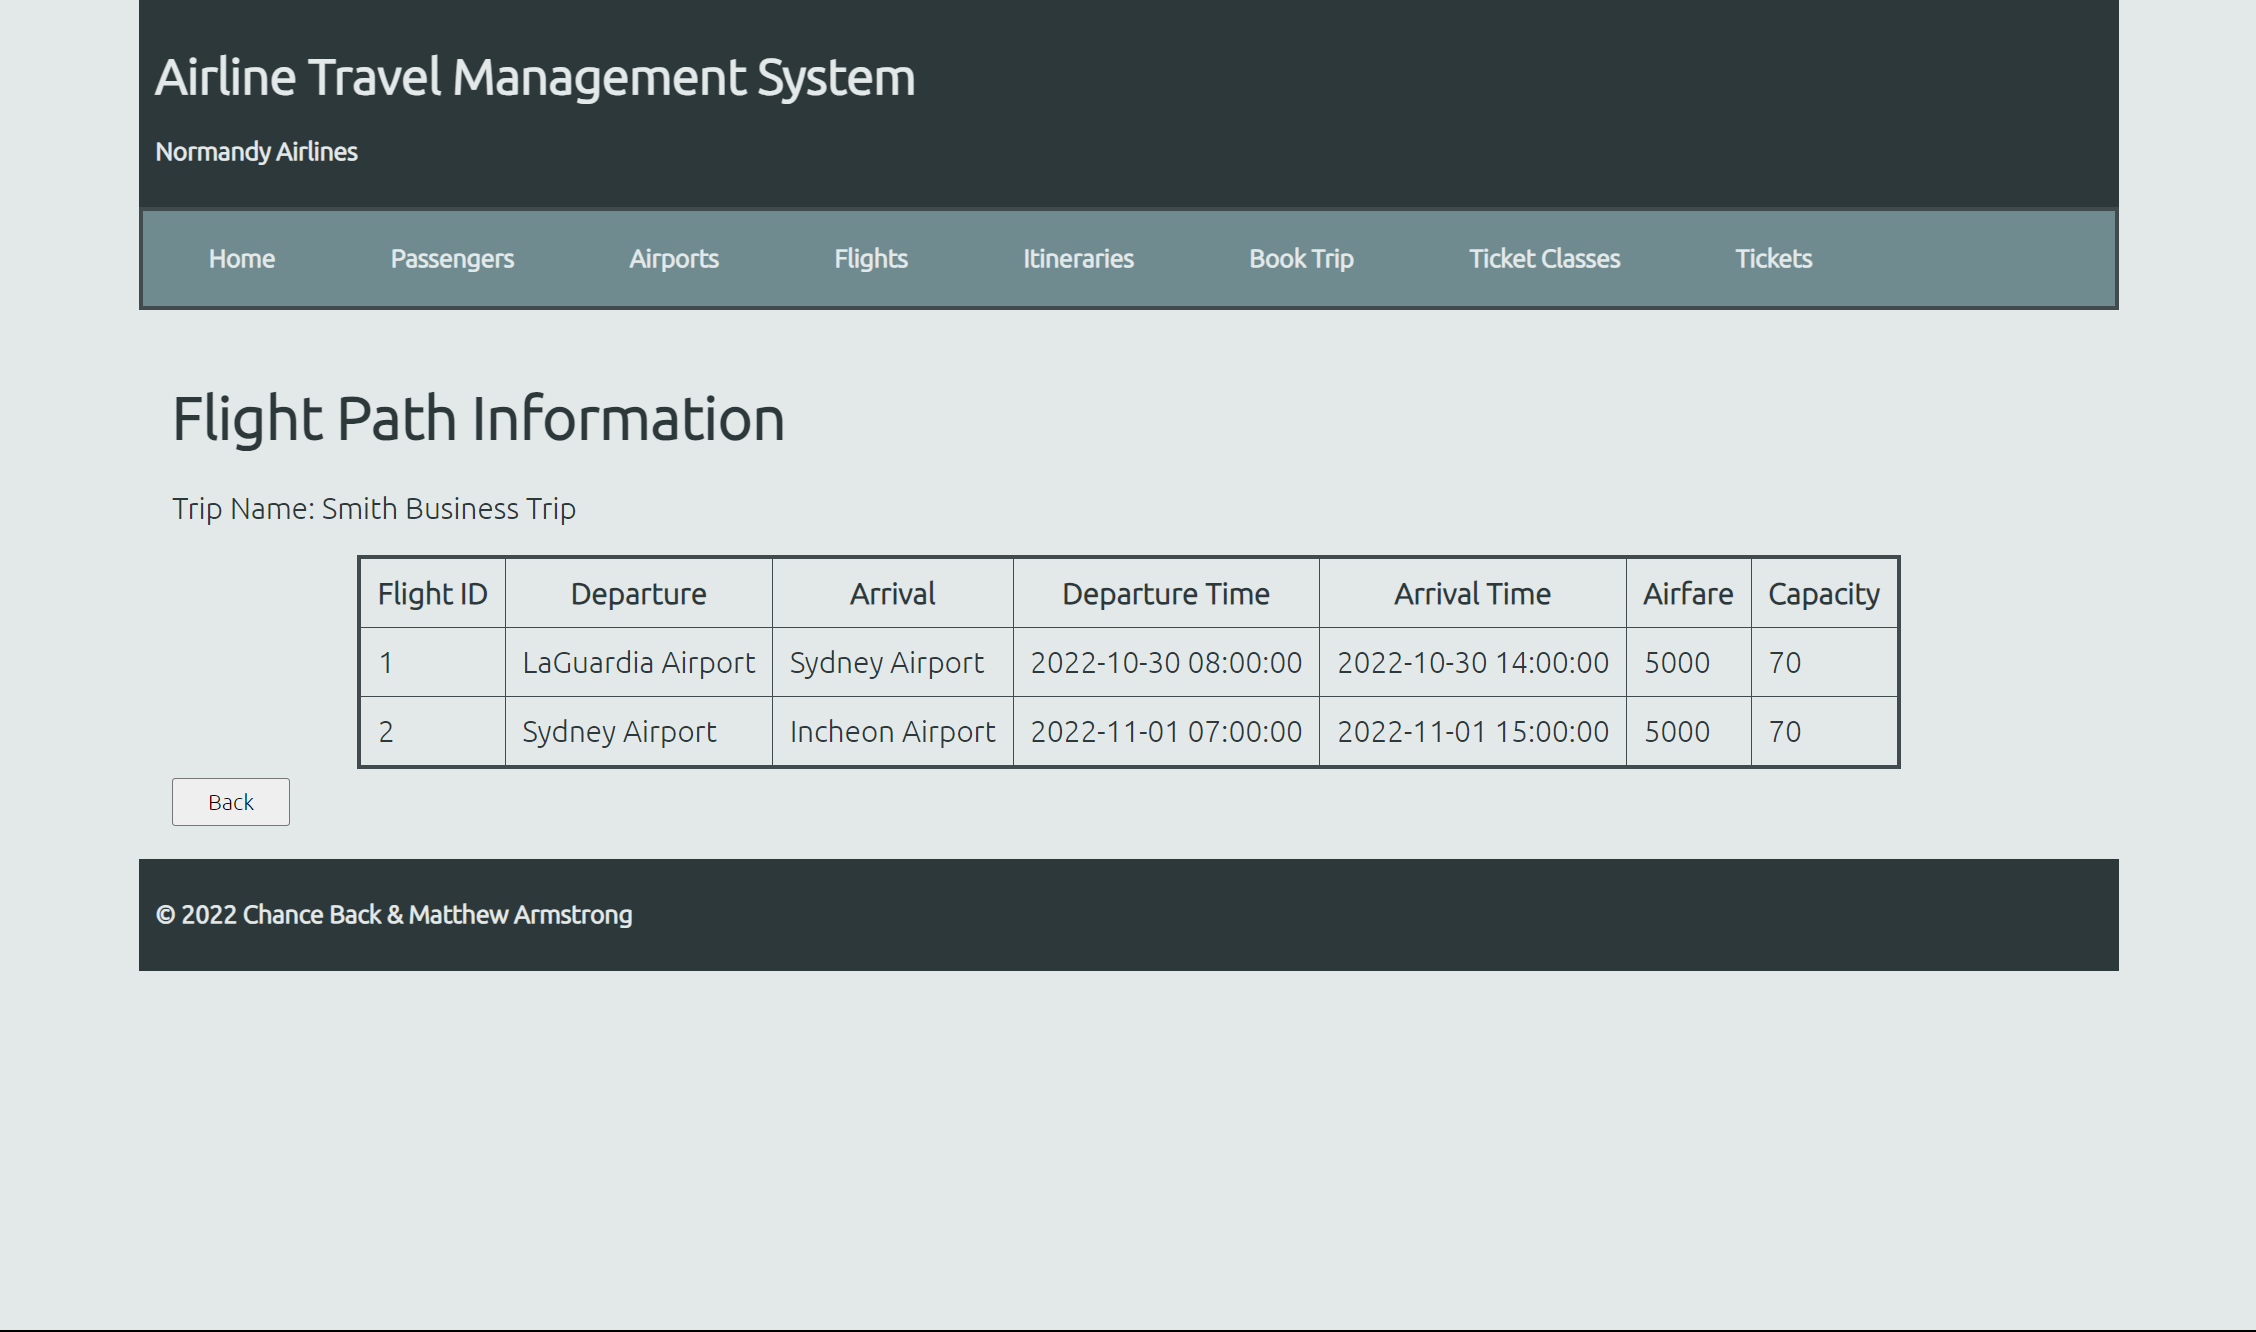Click the Incheon Airport arrival link

[893, 731]
